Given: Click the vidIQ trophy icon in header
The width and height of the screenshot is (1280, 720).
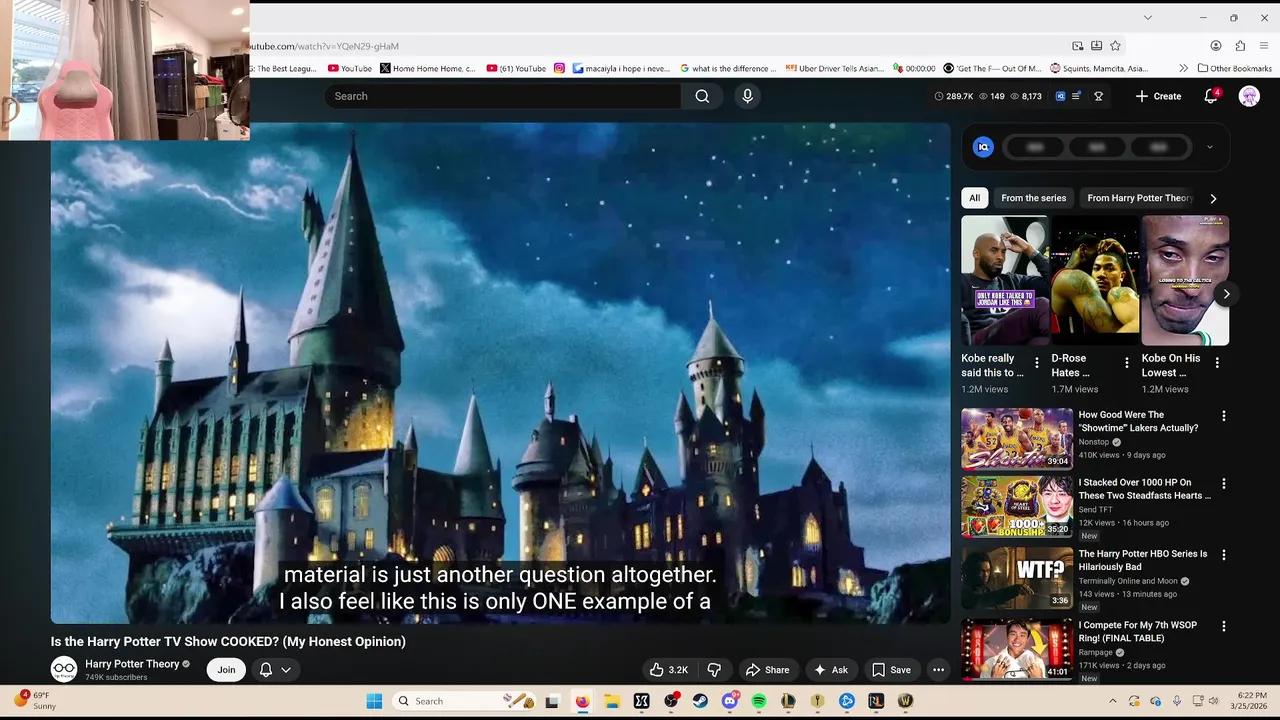Looking at the screenshot, I should click(1098, 96).
